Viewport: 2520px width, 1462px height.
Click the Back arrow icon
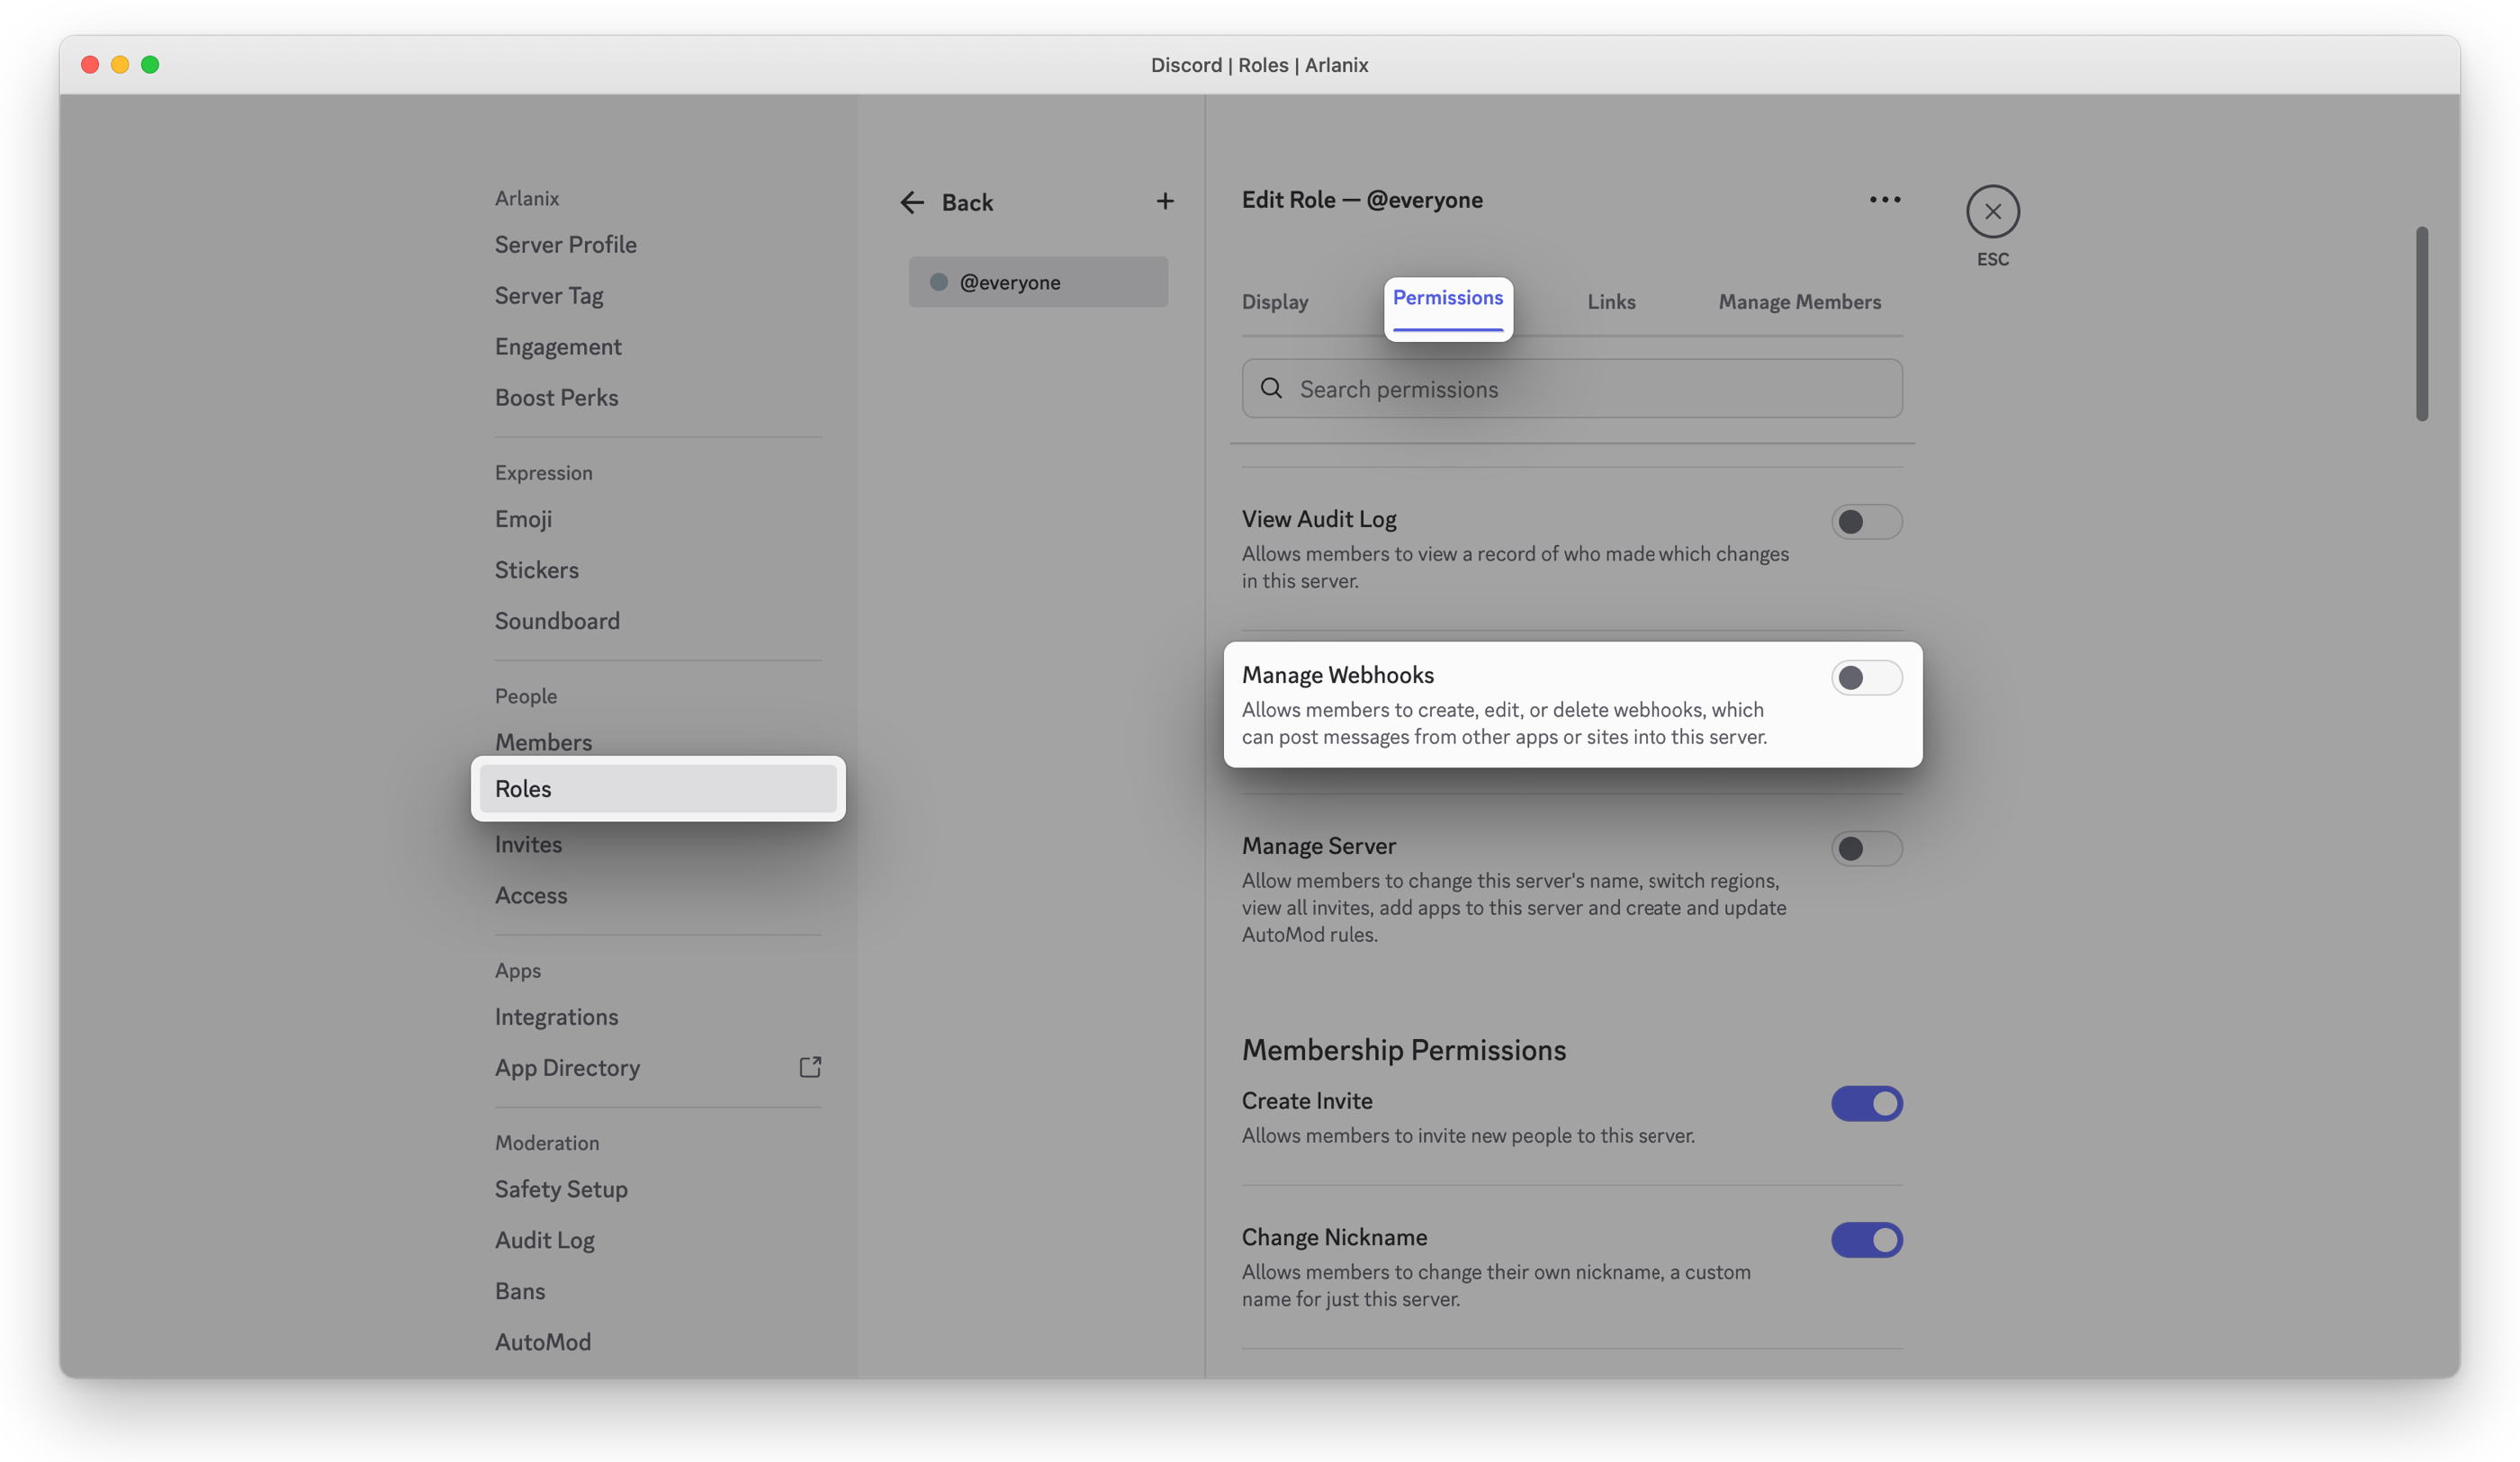[911, 203]
